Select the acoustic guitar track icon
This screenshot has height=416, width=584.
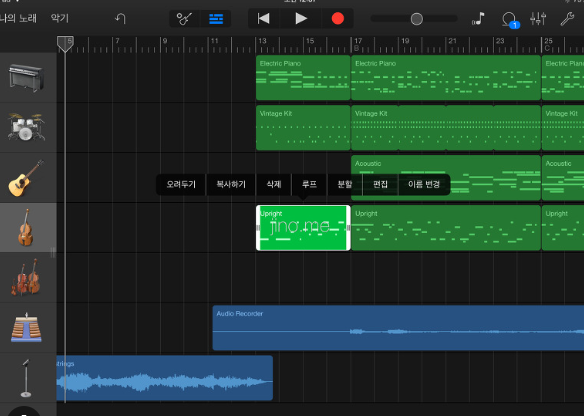tap(26, 178)
